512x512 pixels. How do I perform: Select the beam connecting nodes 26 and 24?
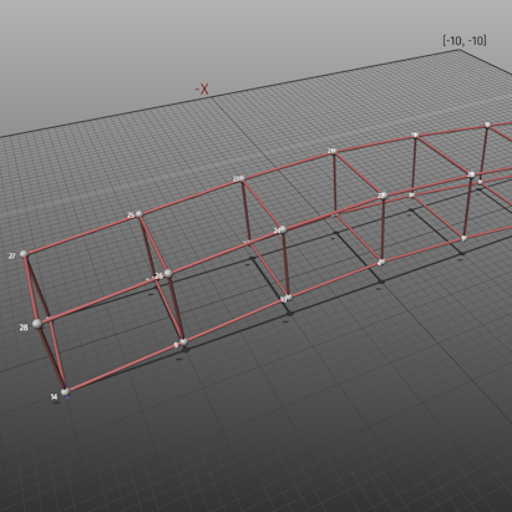[225, 251]
